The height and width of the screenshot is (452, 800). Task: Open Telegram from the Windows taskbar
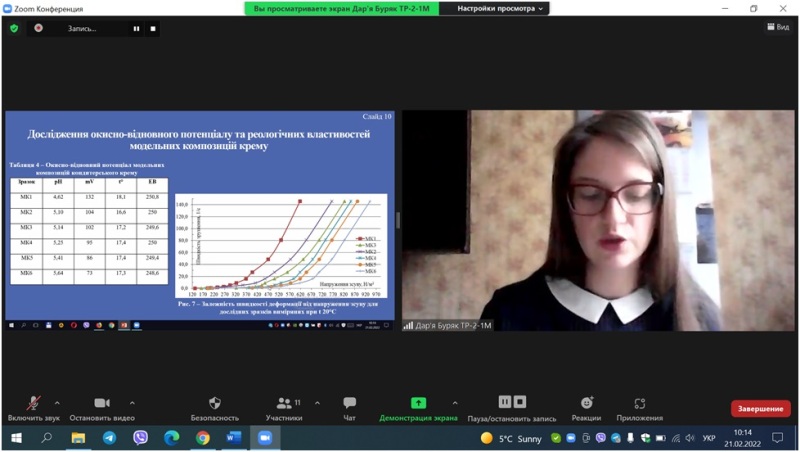[x=109, y=438]
